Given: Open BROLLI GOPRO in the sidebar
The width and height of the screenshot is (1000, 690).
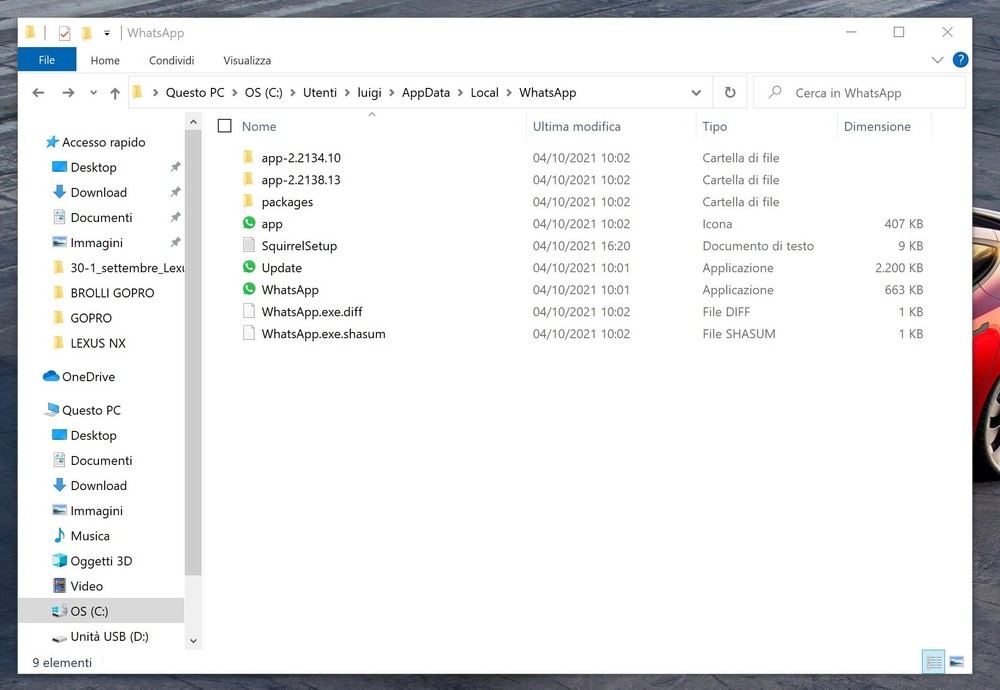Looking at the screenshot, I should (112, 293).
